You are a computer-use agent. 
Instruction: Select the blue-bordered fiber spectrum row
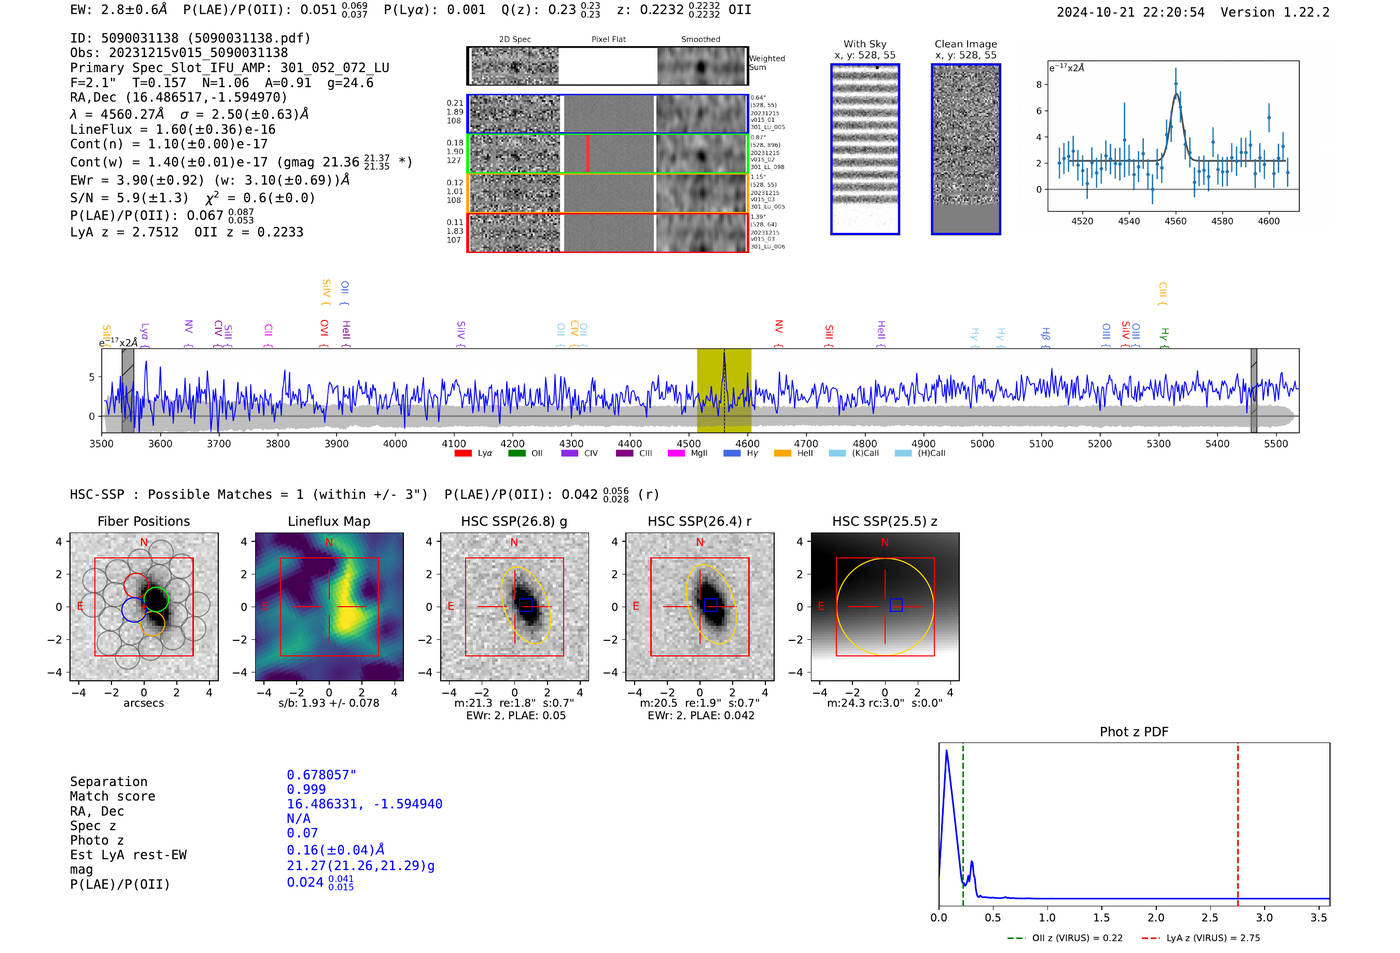(607, 114)
